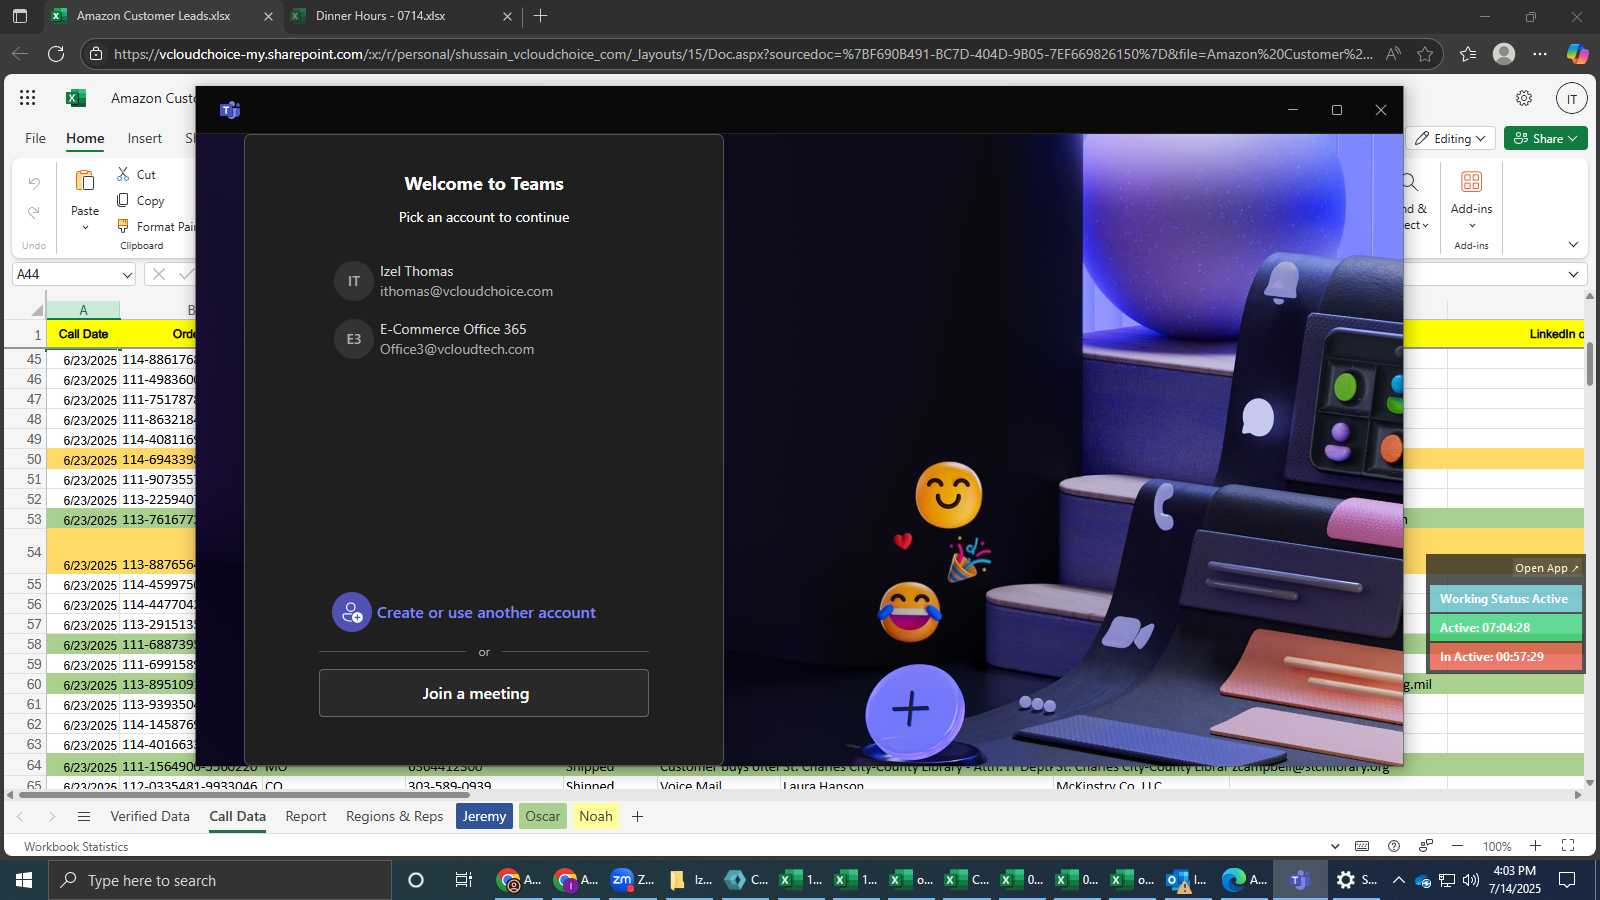
Task: Switch to the Home ribbon tab
Action: coord(85,138)
